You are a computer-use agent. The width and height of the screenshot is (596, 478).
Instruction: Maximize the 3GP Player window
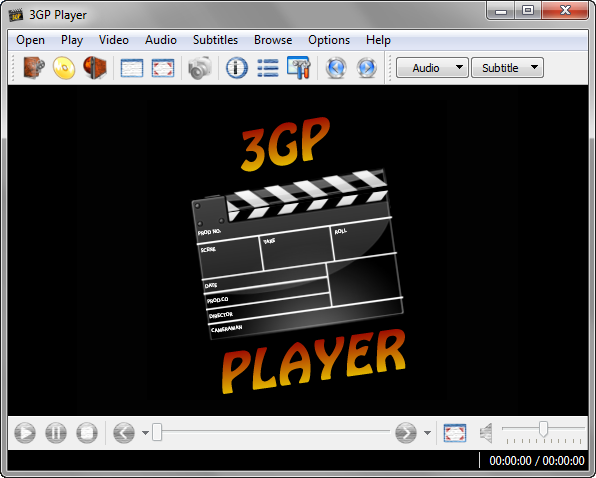pos(528,11)
